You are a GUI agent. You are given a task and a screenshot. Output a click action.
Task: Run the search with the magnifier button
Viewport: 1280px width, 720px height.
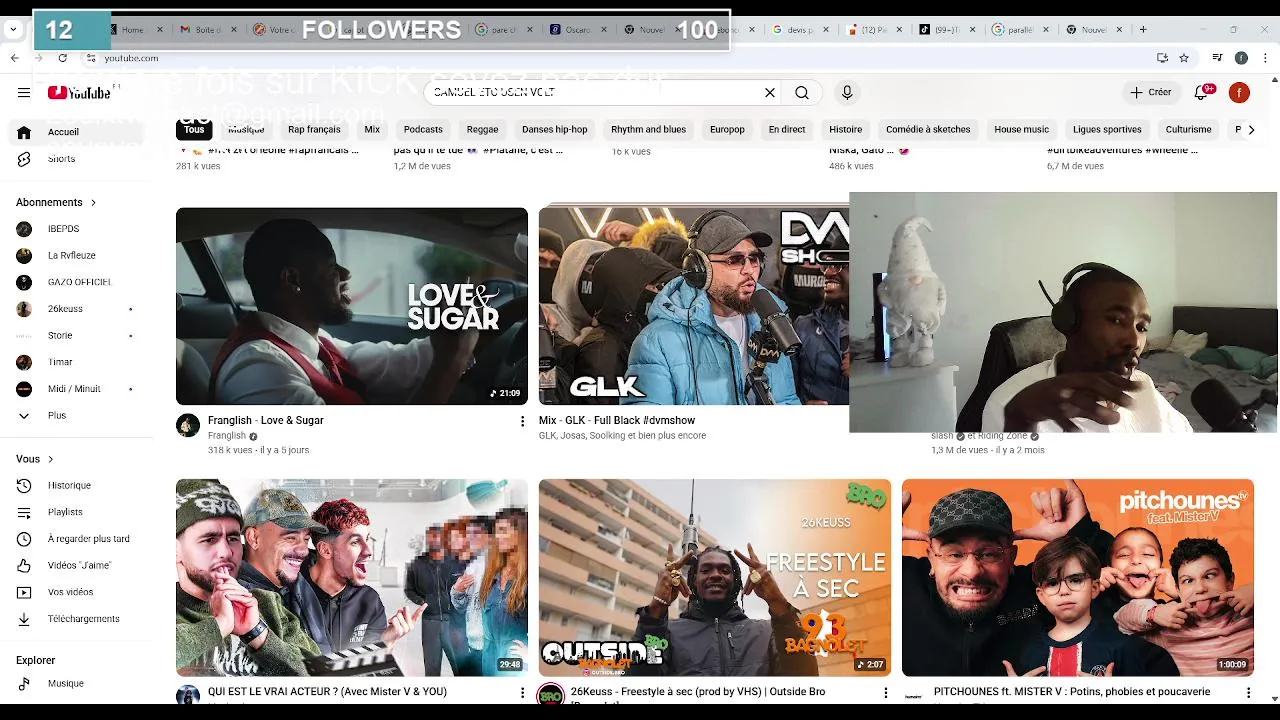click(802, 92)
